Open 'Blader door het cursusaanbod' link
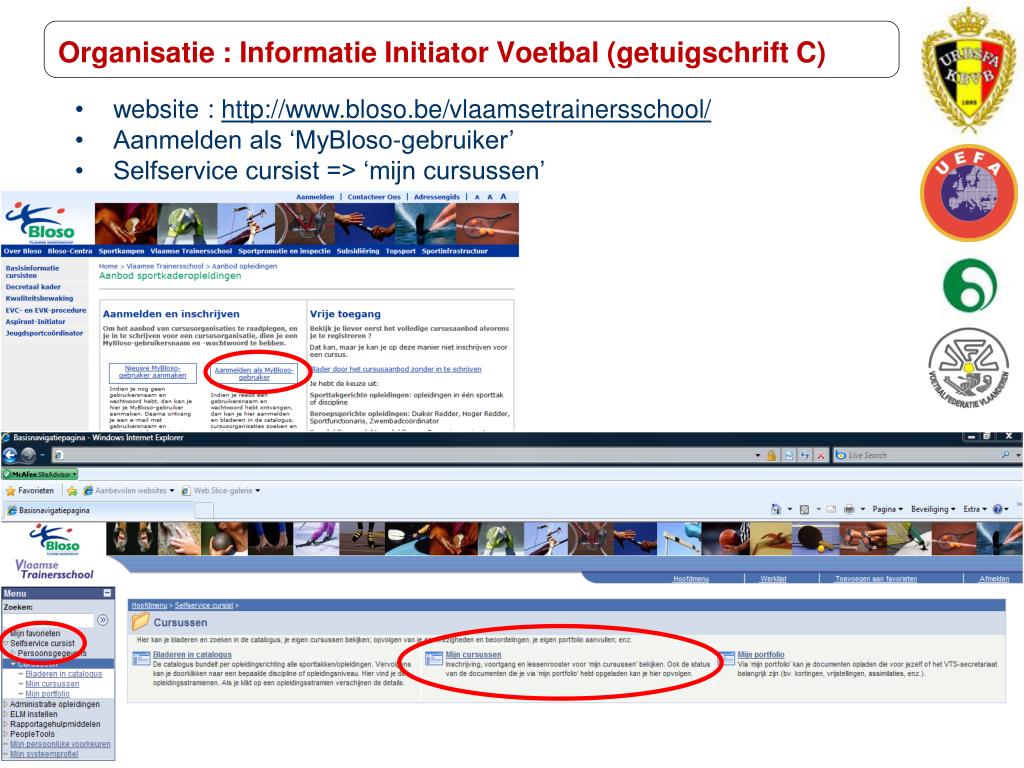Image resolution: width=1024 pixels, height=768 pixels. pyautogui.click(x=396, y=369)
